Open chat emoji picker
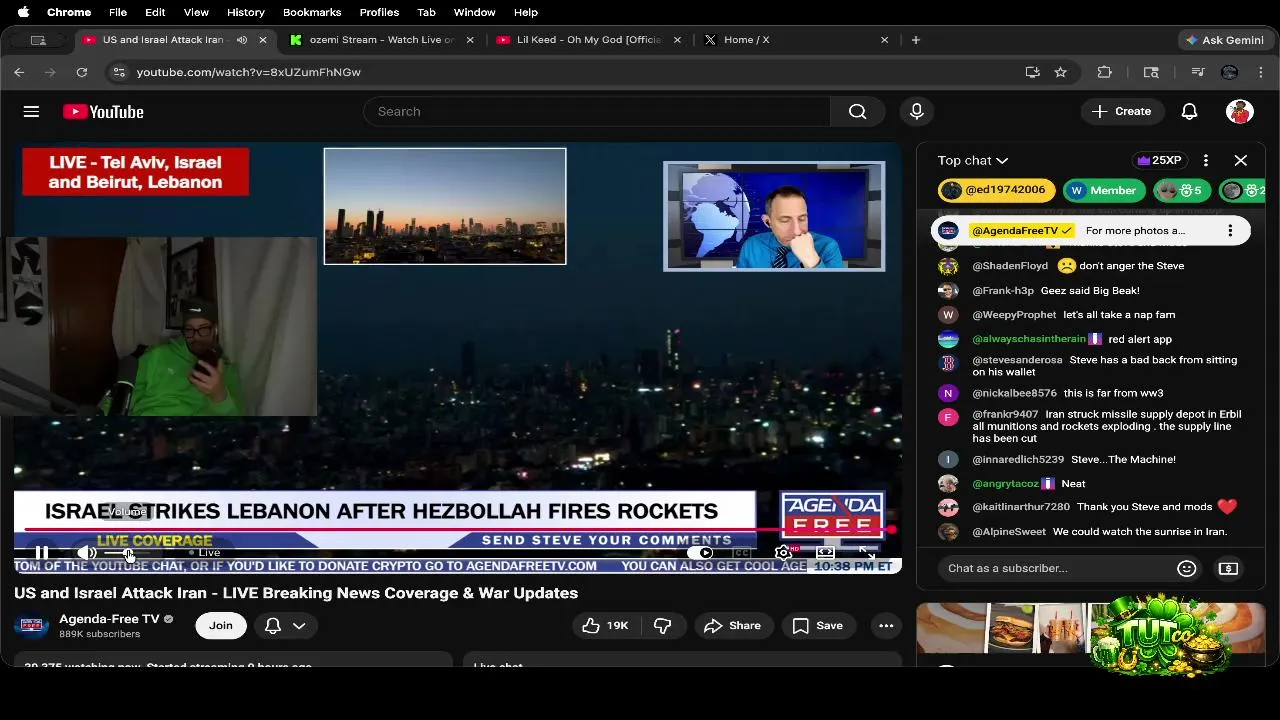Image resolution: width=1280 pixels, height=720 pixels. (x=1187, y=568)
